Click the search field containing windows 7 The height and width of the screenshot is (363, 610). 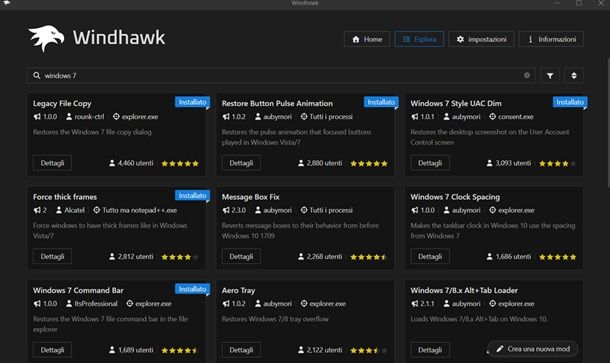pos(281,75)
